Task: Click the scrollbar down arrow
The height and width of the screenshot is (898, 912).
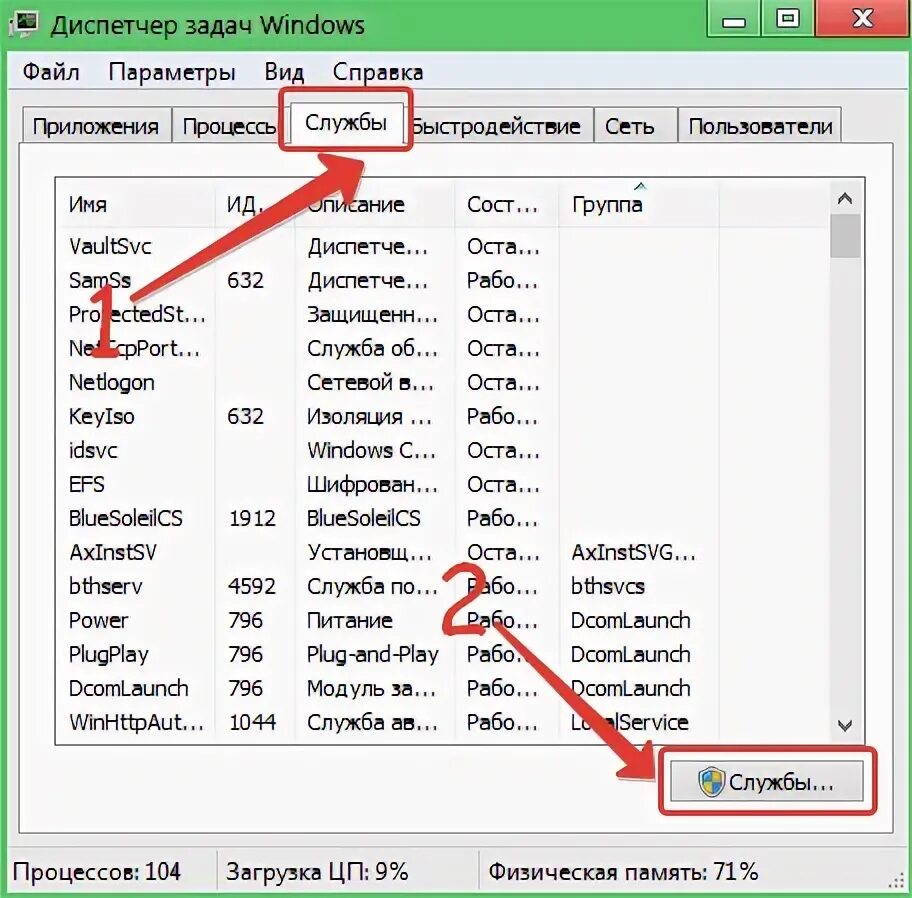Action: [x=845, y=725]
